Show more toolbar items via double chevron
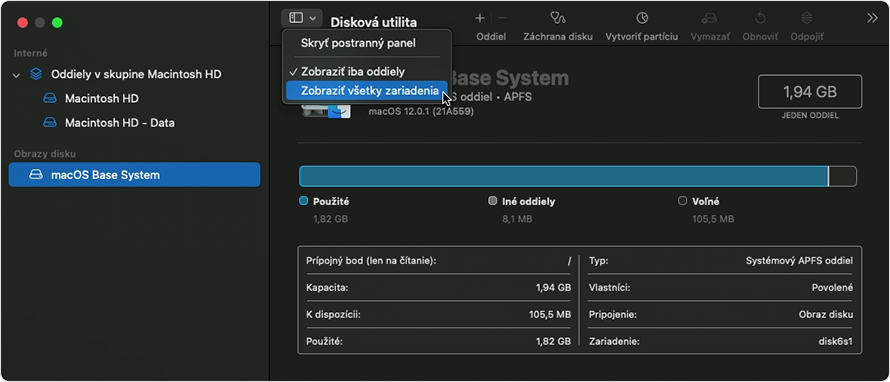890x382 pixels. 872,18
